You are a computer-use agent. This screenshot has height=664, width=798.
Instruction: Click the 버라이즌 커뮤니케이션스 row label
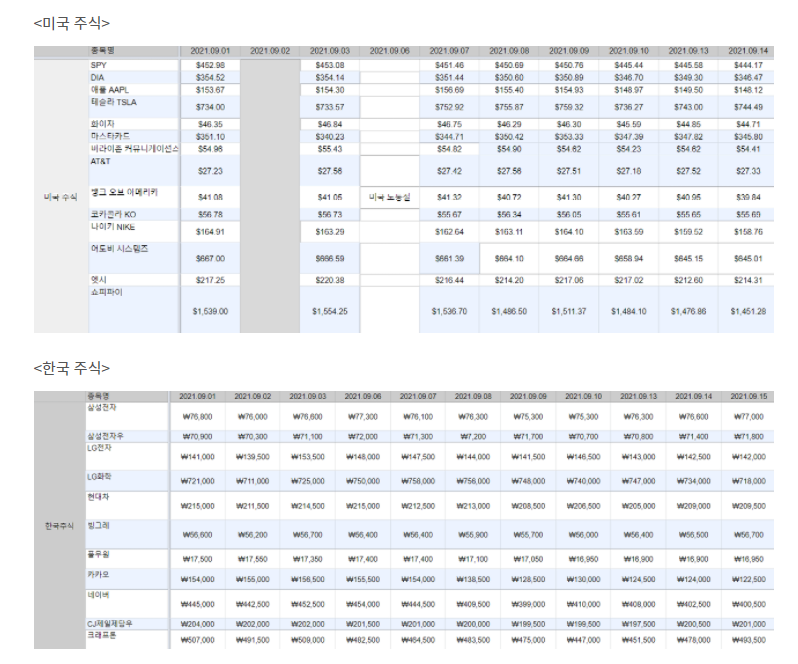coord(134,149)
